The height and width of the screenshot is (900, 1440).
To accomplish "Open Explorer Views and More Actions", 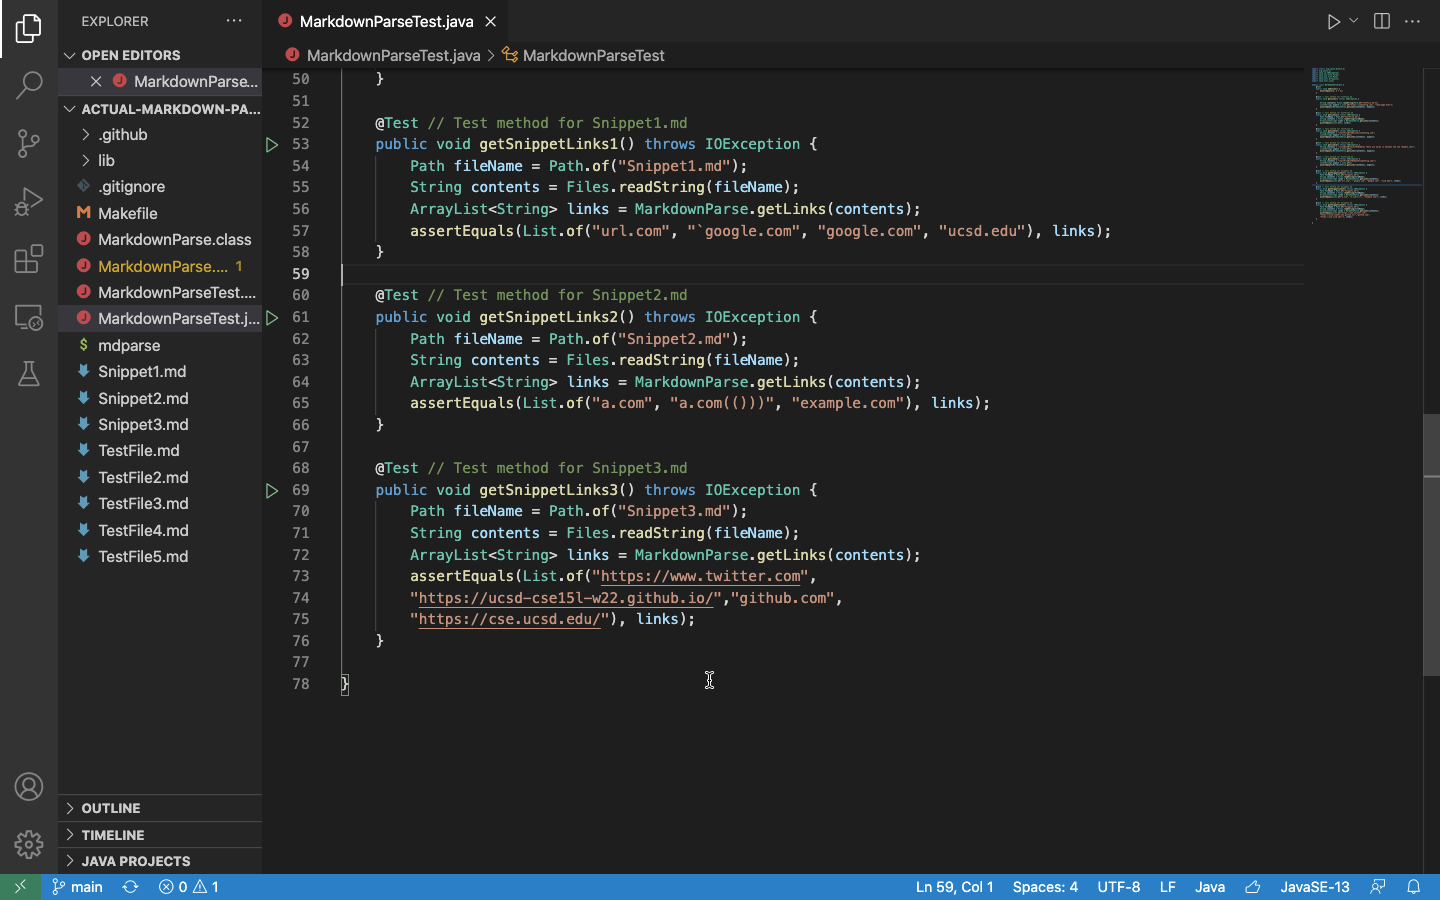I will [x=234, y=21].
